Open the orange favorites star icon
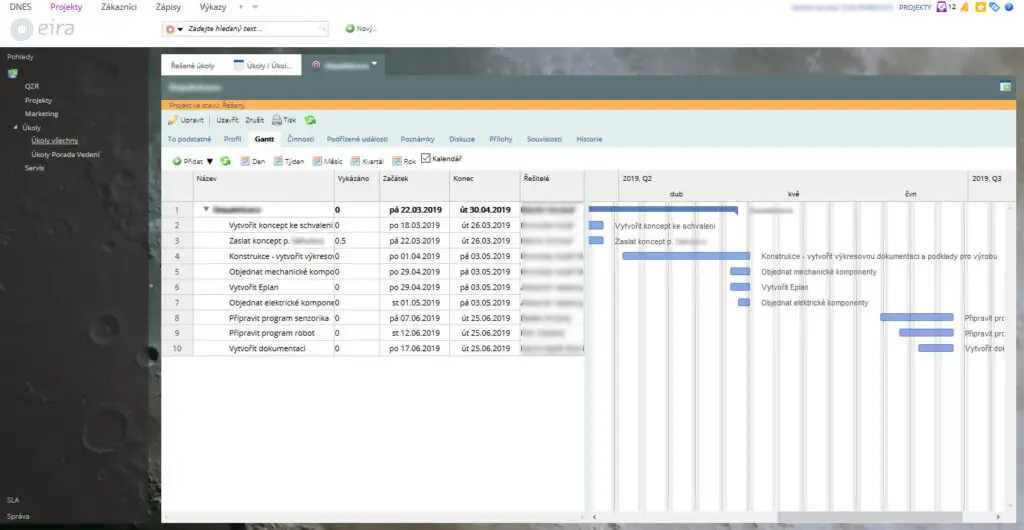Viewport: 1024px width, 530px height. (981, 7)
